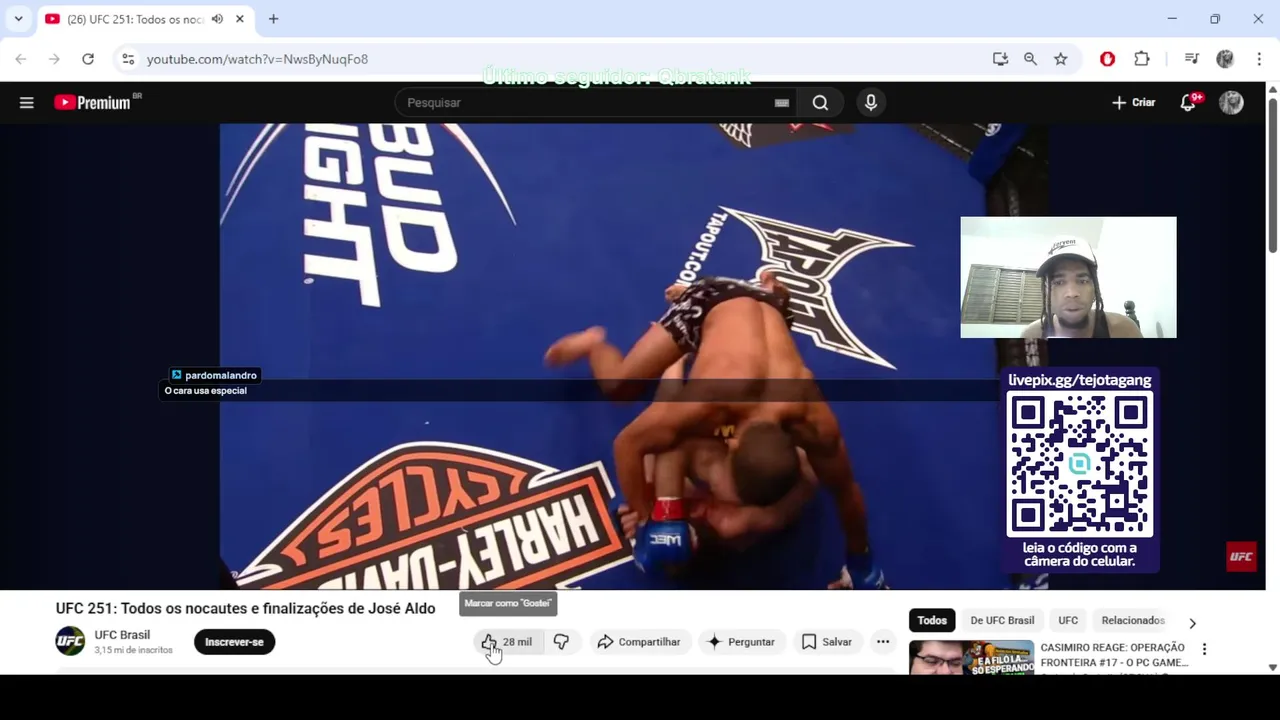Open Casimiro Reage Operação Fronteira video title
The height and width of the screenshot is (720, 1280).
(1113, 655)
